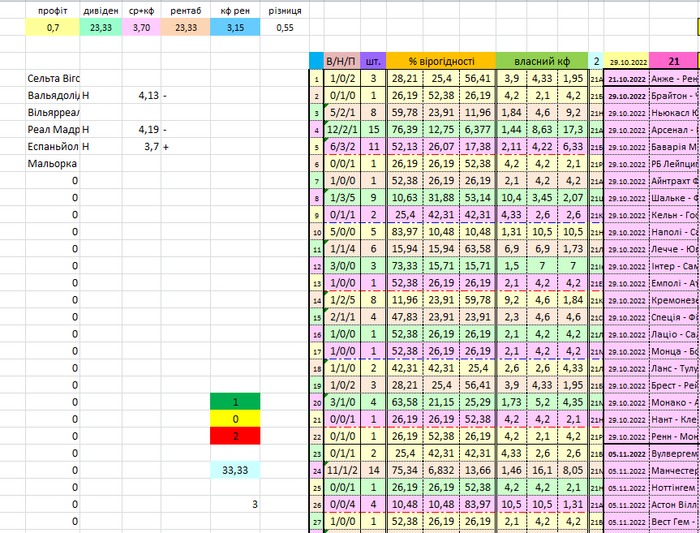The image size is (700, 533).
Task: Click the 3,45 coefficient cell
Action: tap(542, 197)
